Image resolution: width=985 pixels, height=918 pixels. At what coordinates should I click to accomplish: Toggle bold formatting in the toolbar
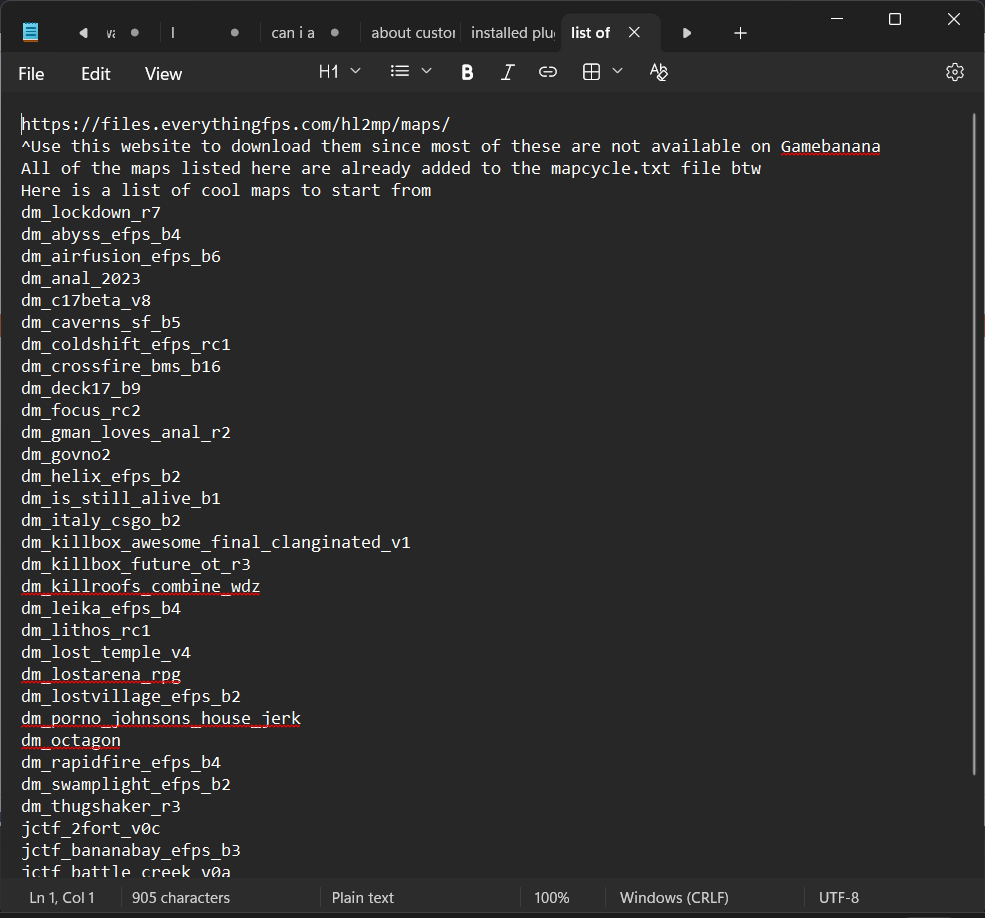pos(467,72)
